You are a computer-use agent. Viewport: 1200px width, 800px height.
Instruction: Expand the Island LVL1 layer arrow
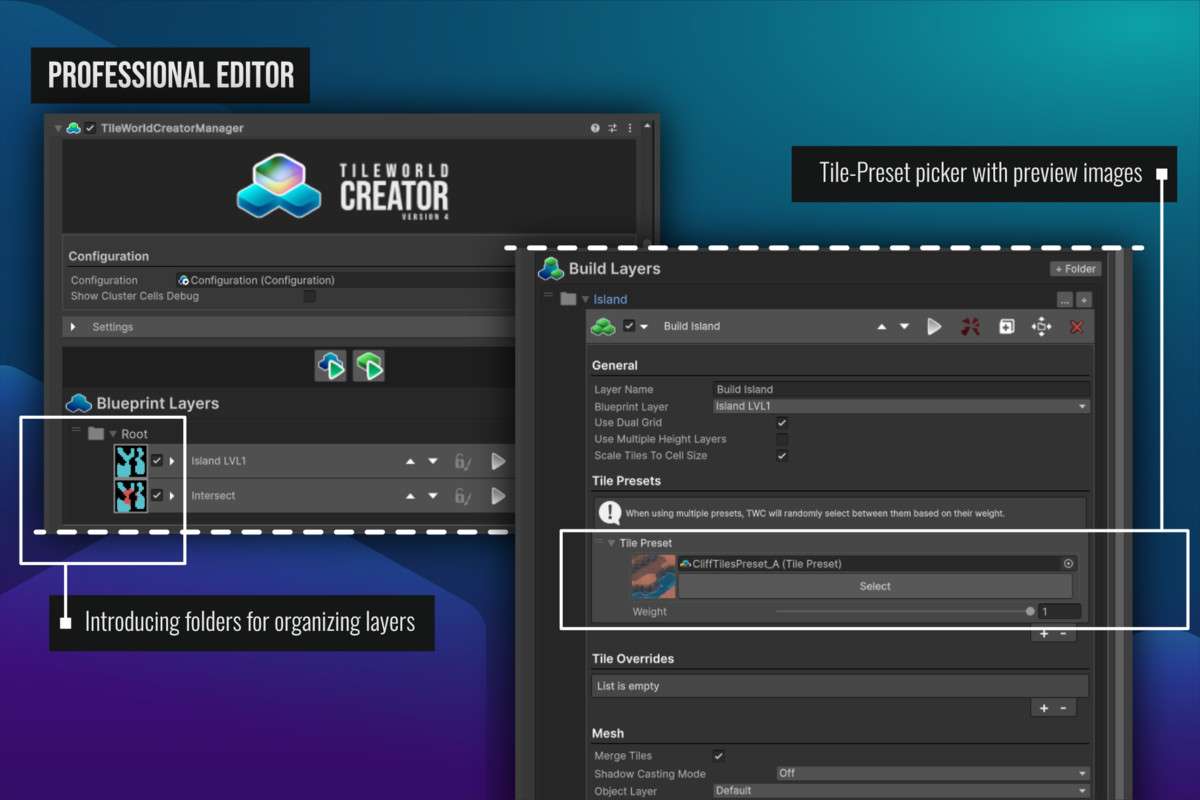tap(172, 461)
